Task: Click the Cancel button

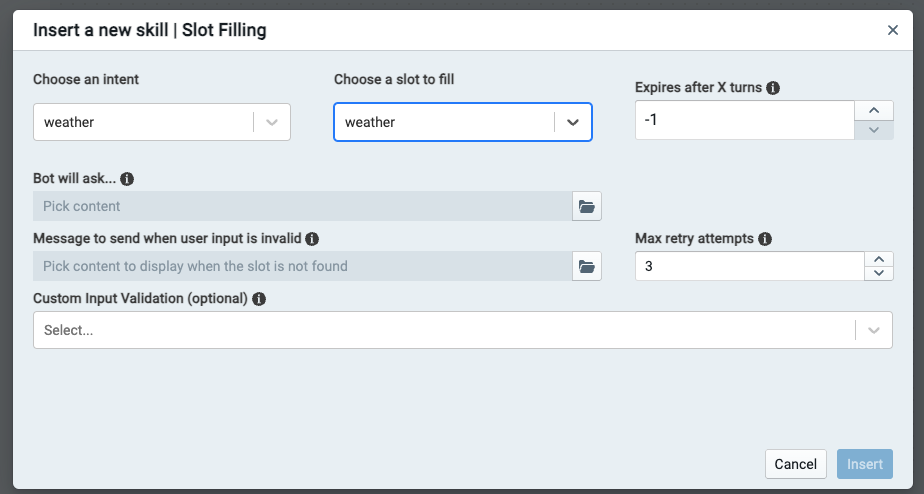Action: point(796,464)
